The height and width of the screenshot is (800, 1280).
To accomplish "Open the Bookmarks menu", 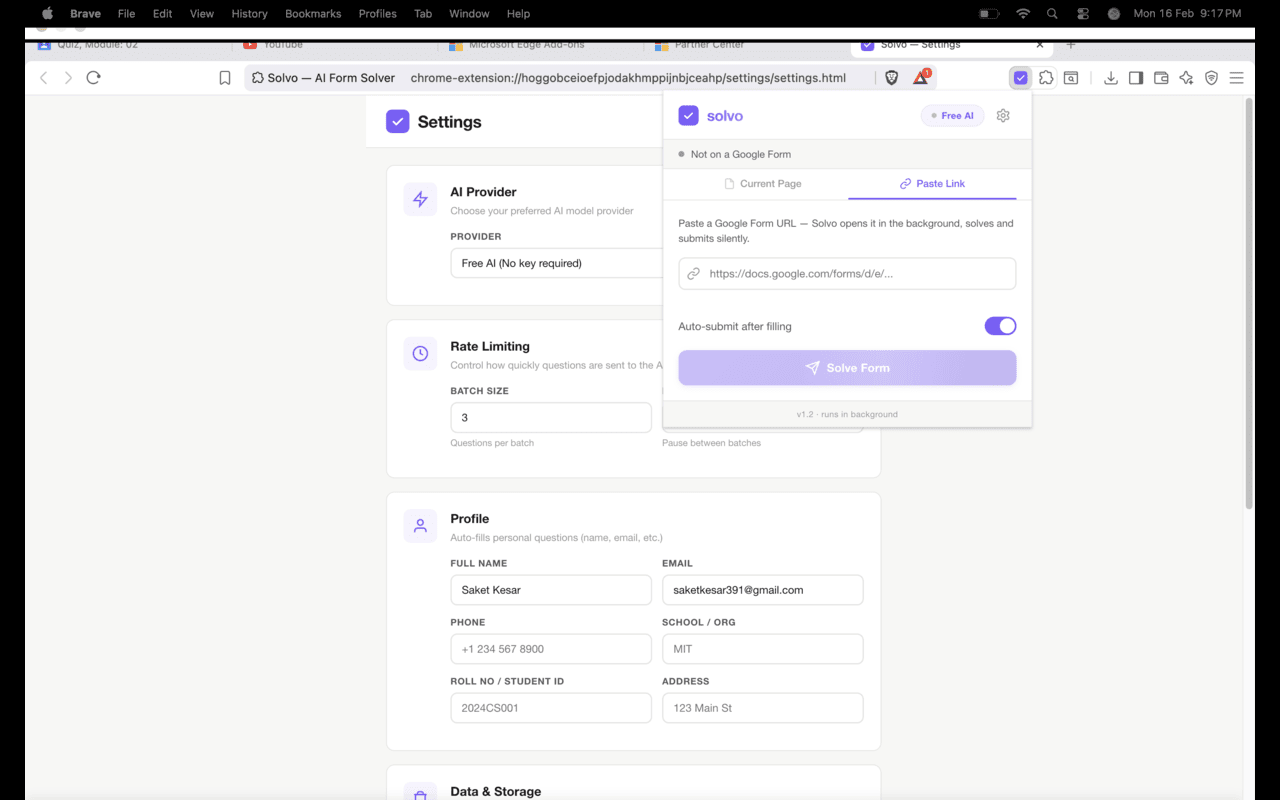I will click(x=313, y=14).
